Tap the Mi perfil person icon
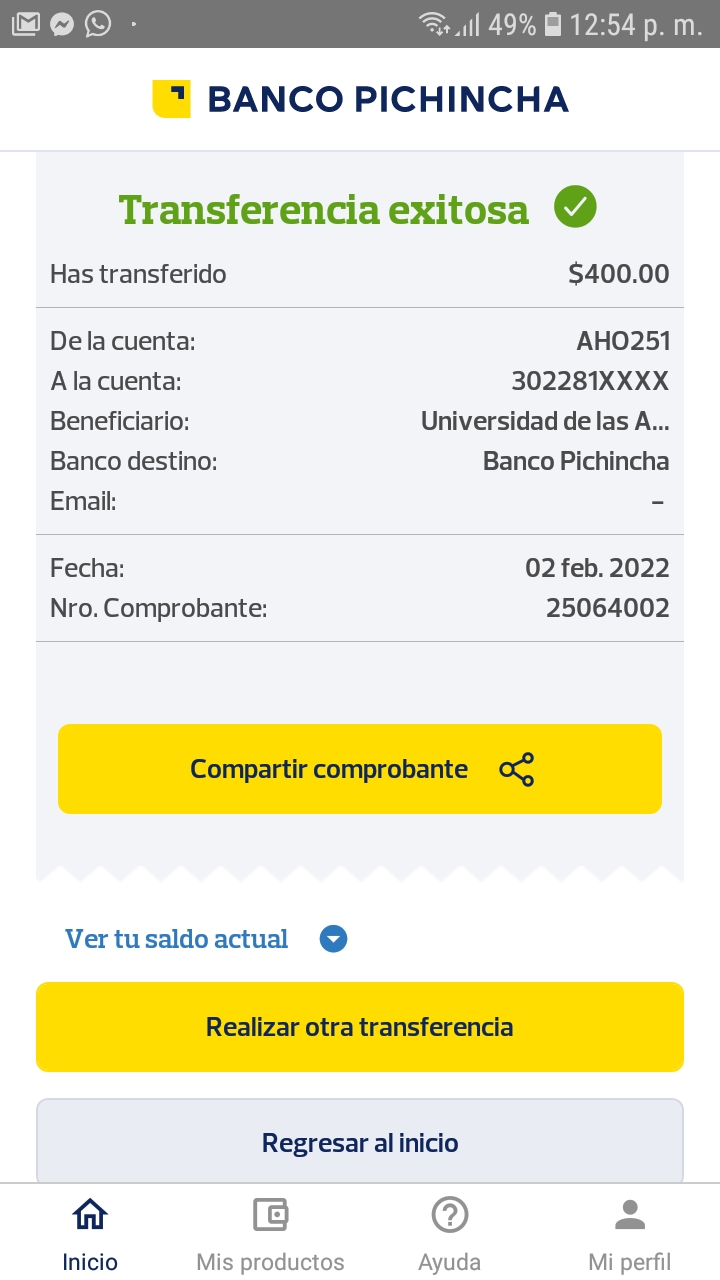 click(630, 1215)
